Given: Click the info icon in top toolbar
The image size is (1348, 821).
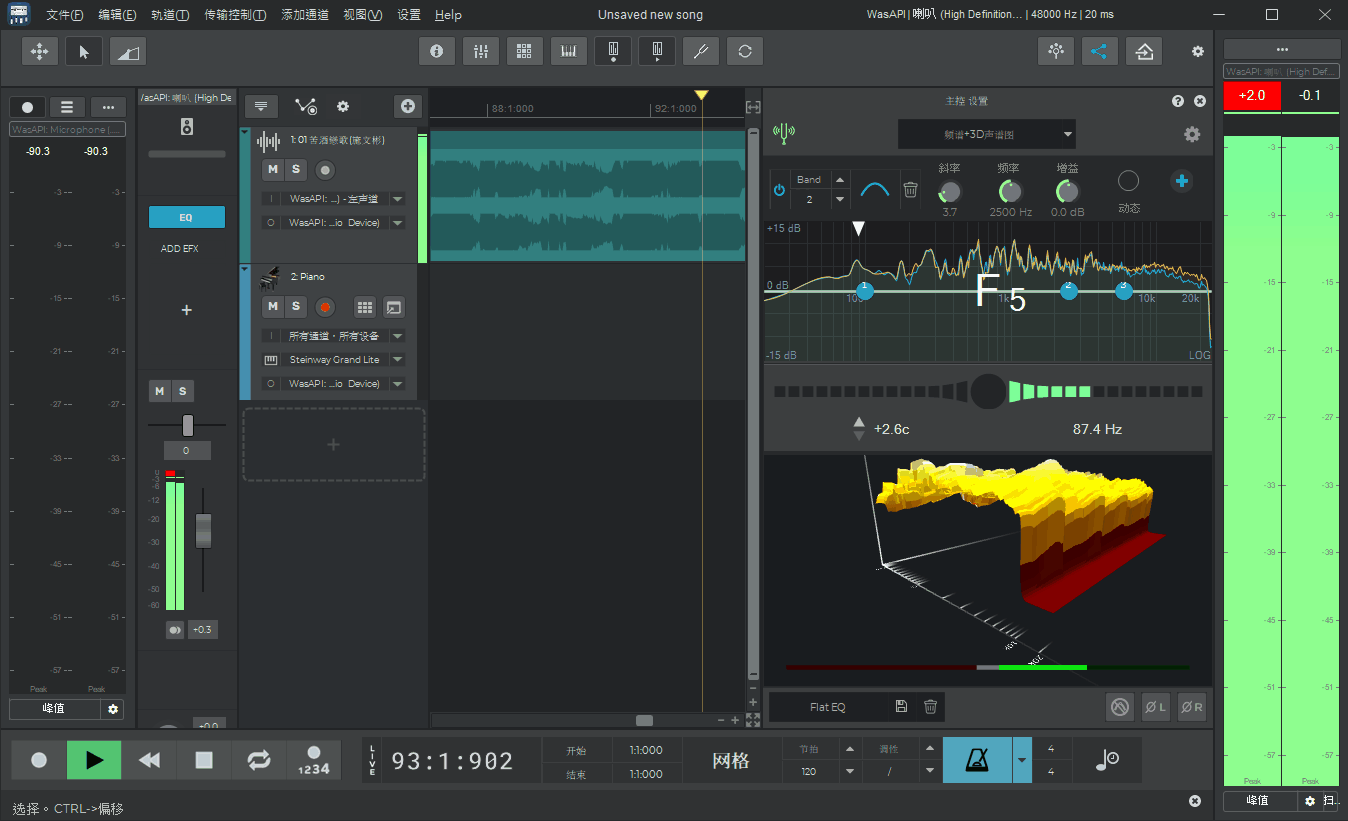Looking at the screenshot, I should pyautogui.click(x=436, y=51).
